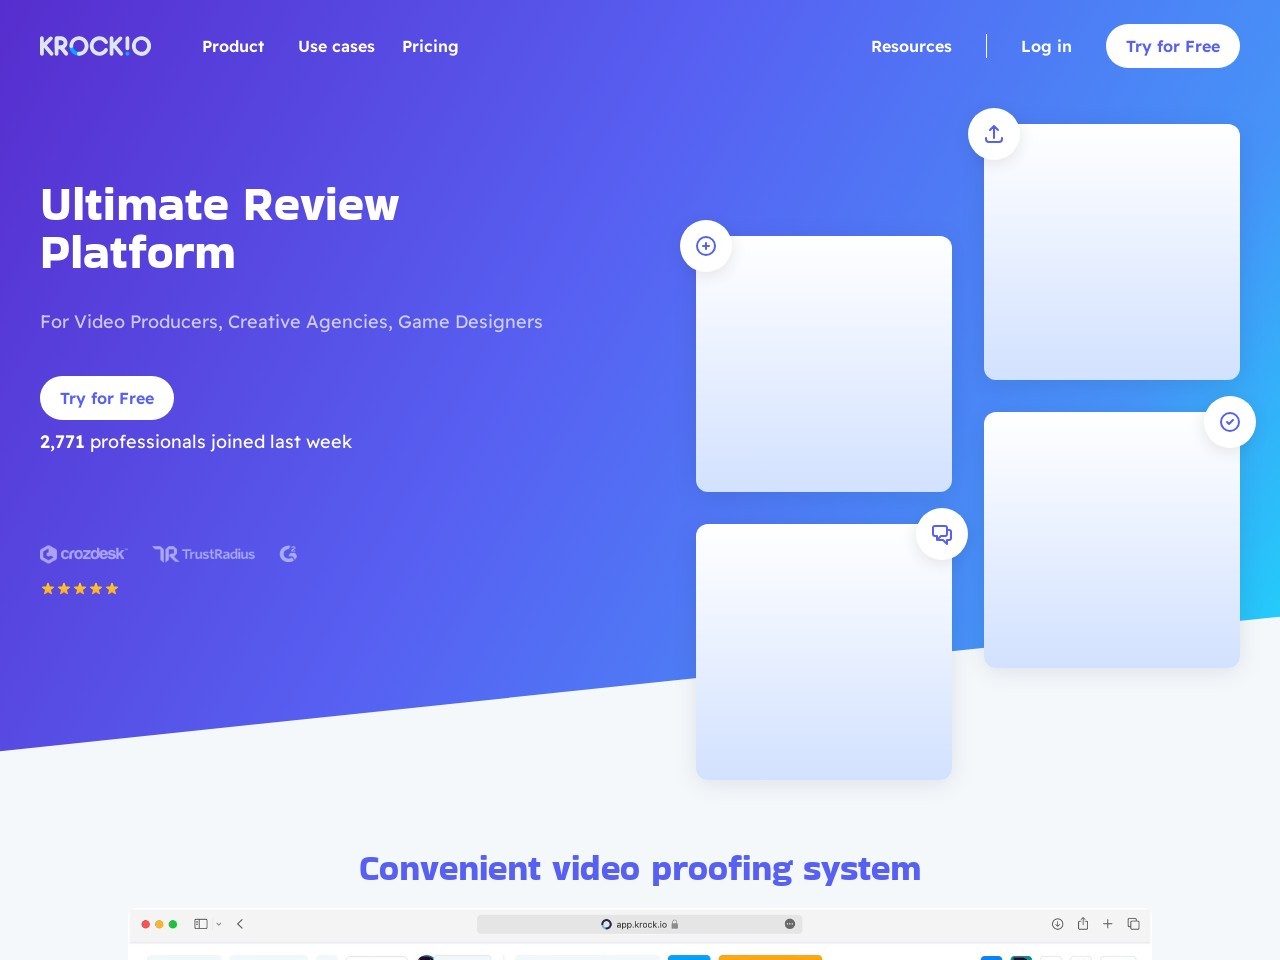
Task: Click the ellipsis icon in mockup address bar
Action: click(790, 924)
